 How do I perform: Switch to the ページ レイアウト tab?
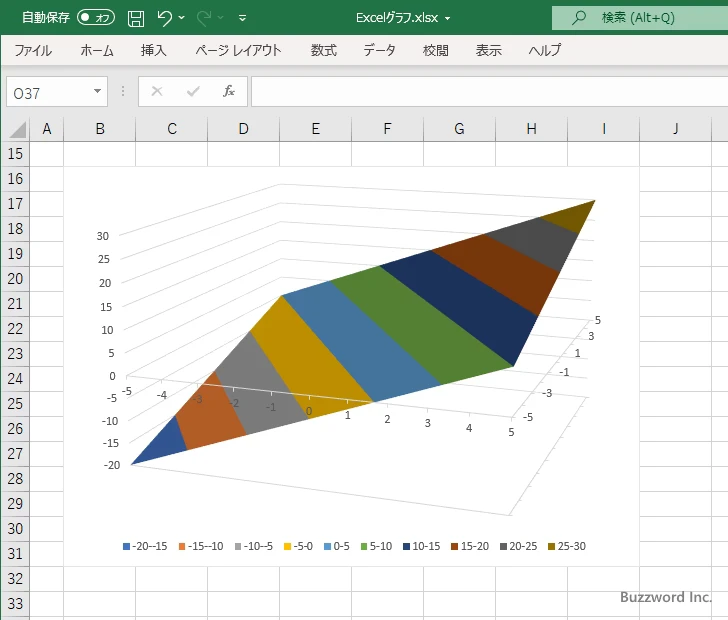238,50
